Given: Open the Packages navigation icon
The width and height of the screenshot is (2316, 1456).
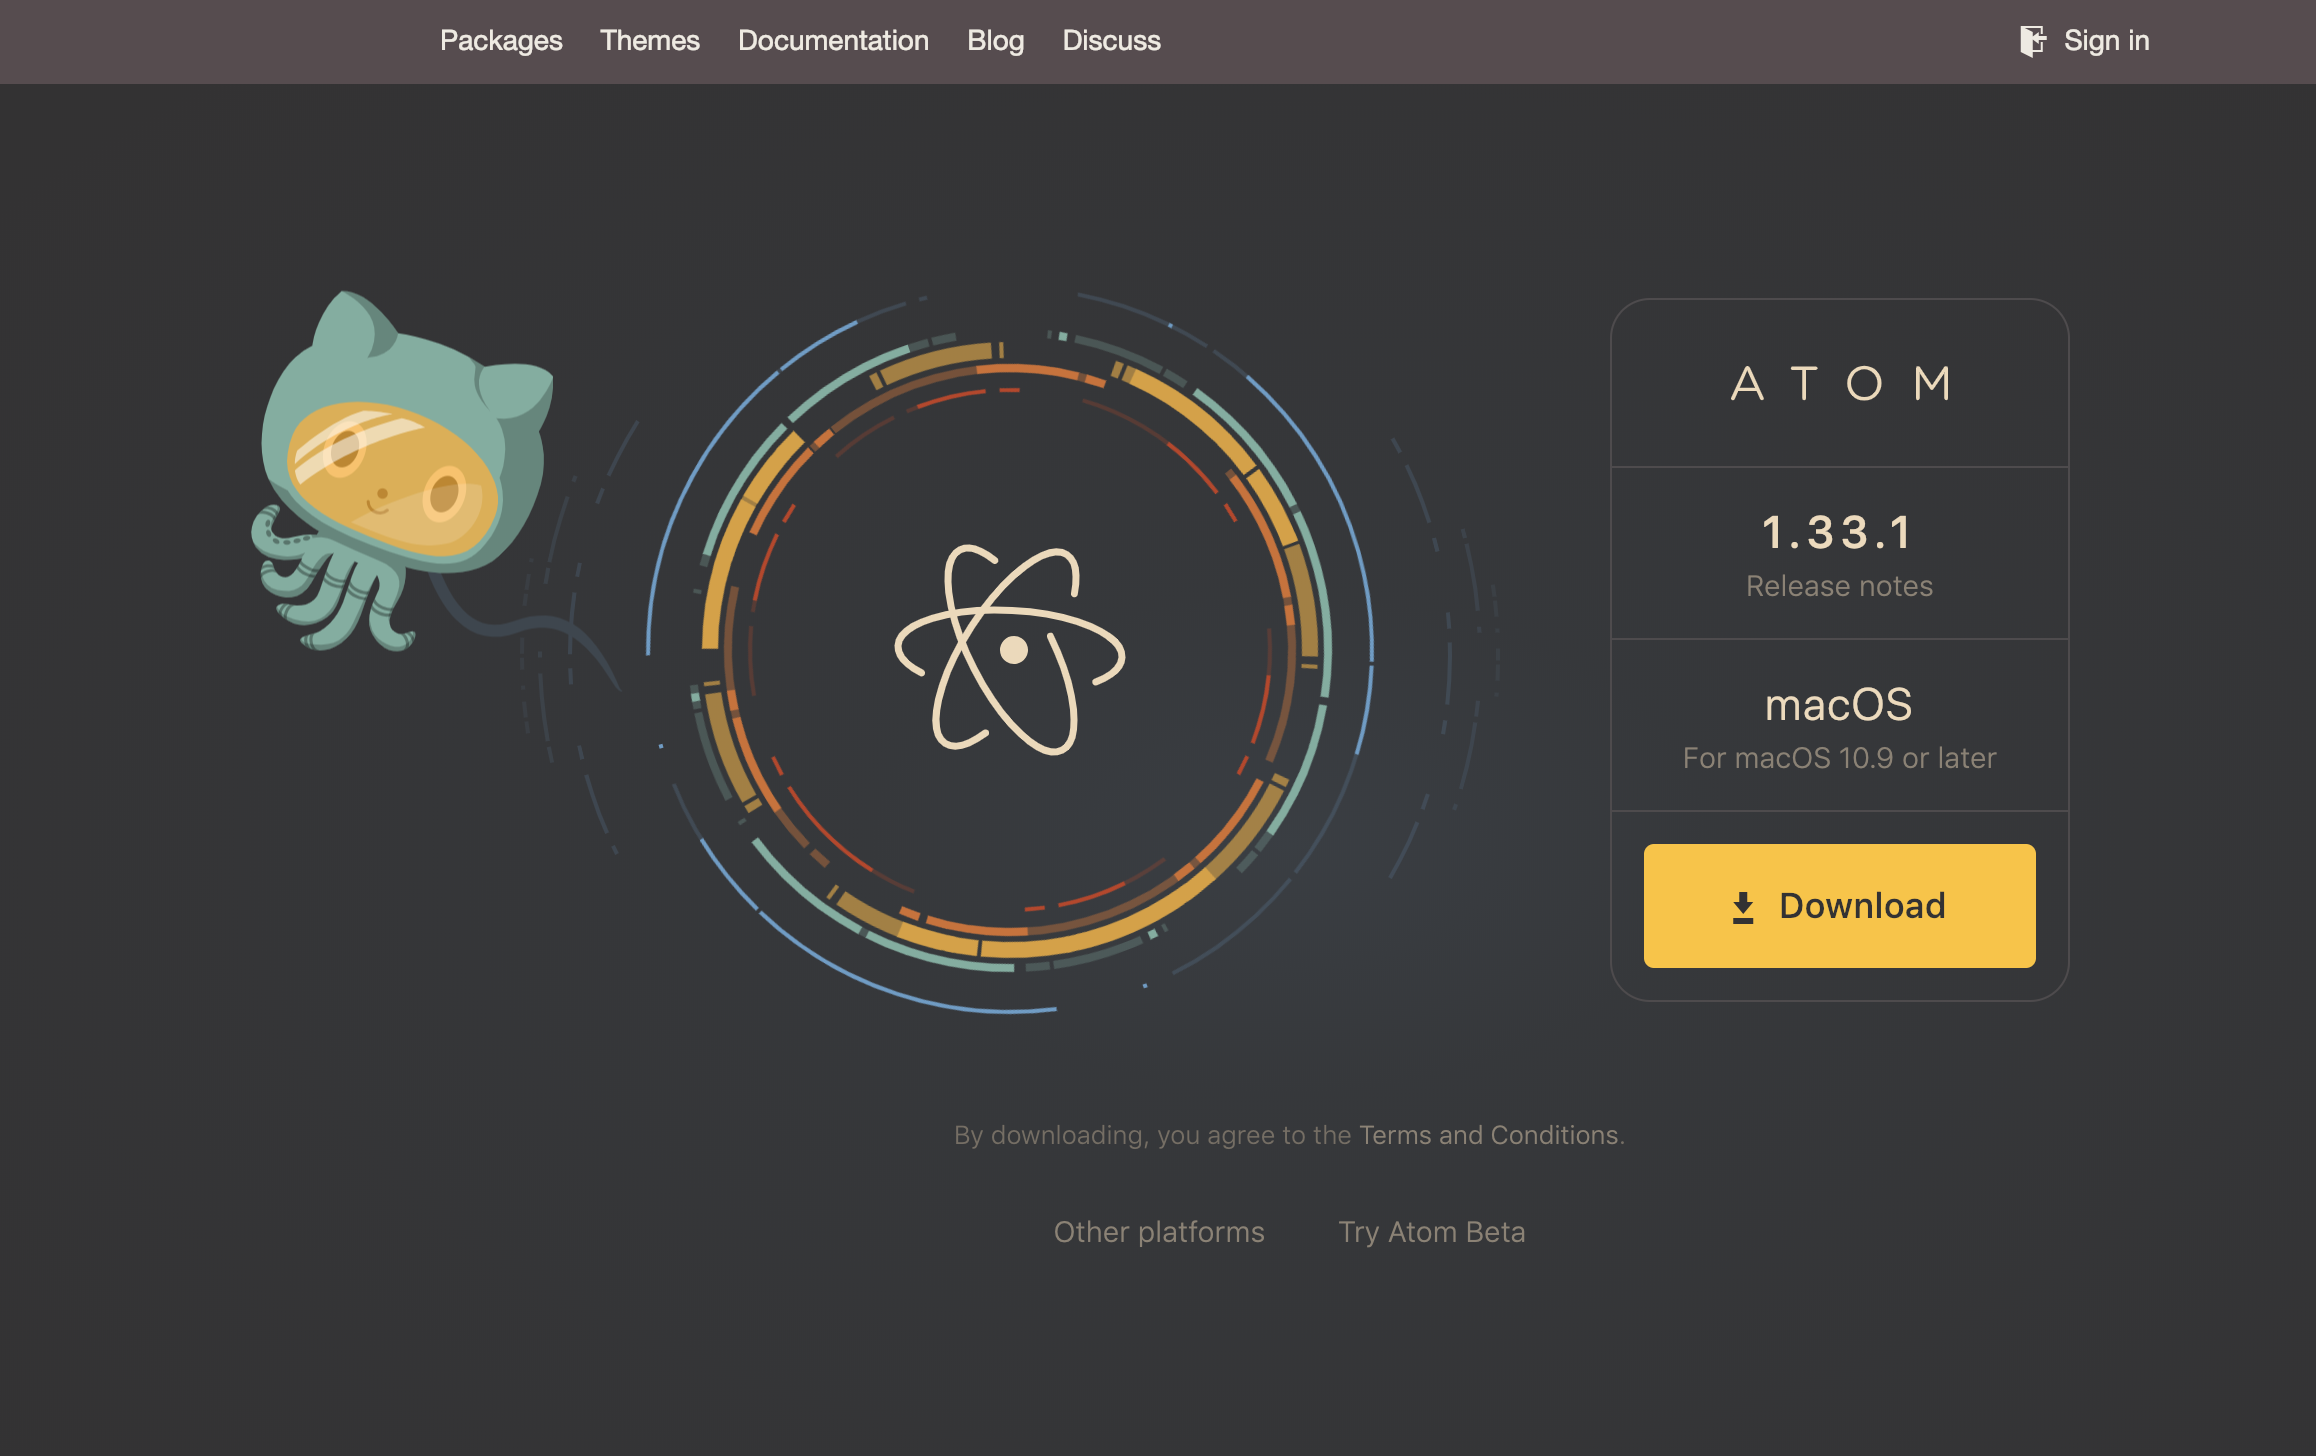Looking at the screenshot, I should pos(501,40).
